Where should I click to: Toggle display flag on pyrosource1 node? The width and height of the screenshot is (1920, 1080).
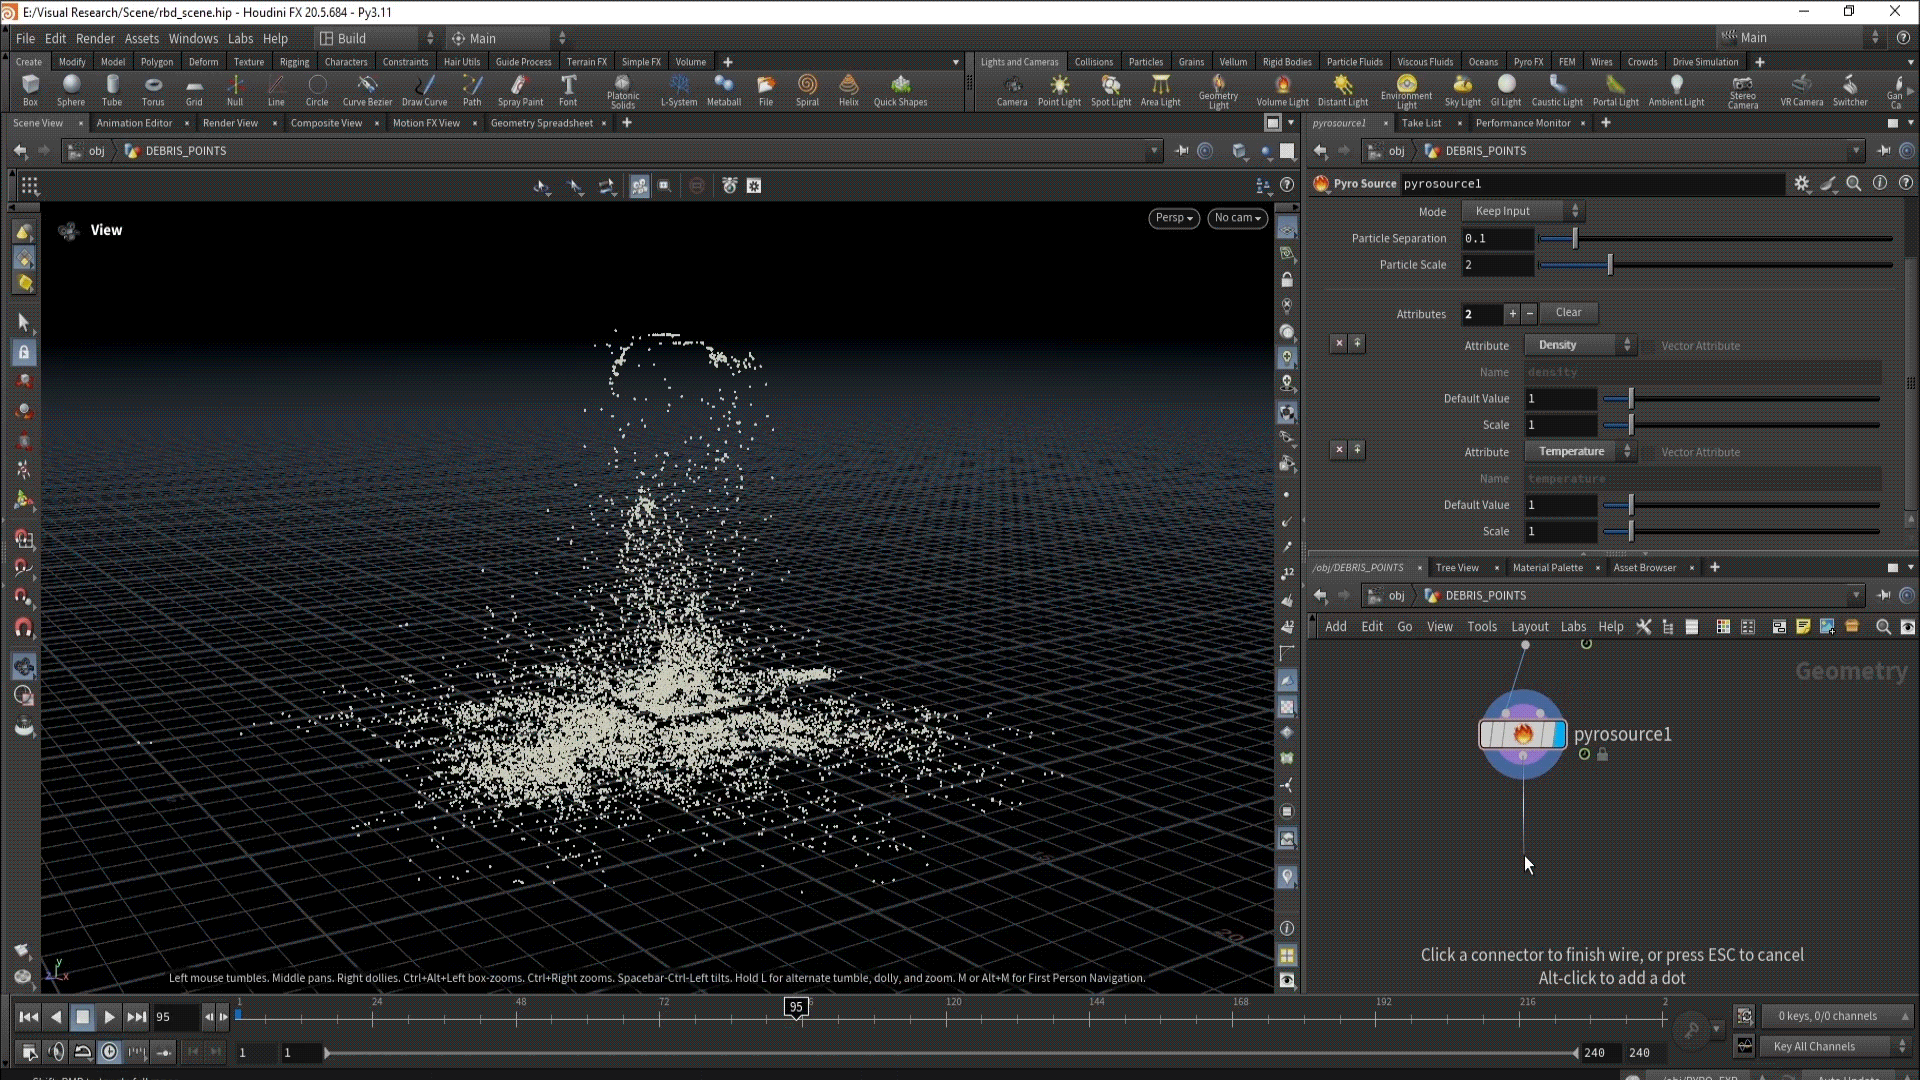click(1558, 735)
